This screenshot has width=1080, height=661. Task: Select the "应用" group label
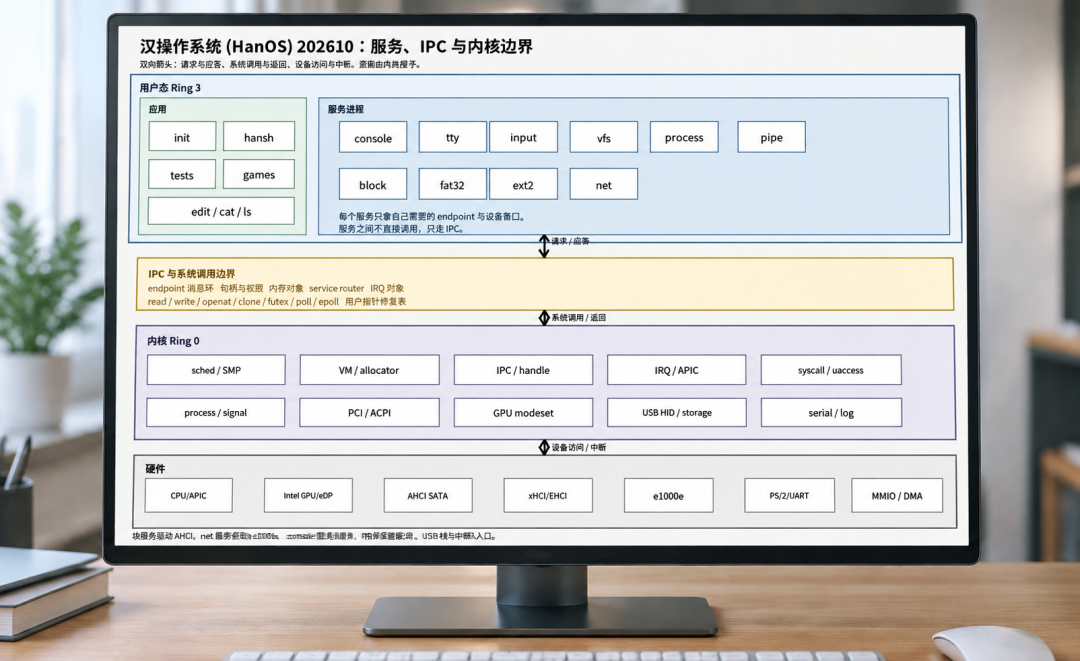(157, 109)
